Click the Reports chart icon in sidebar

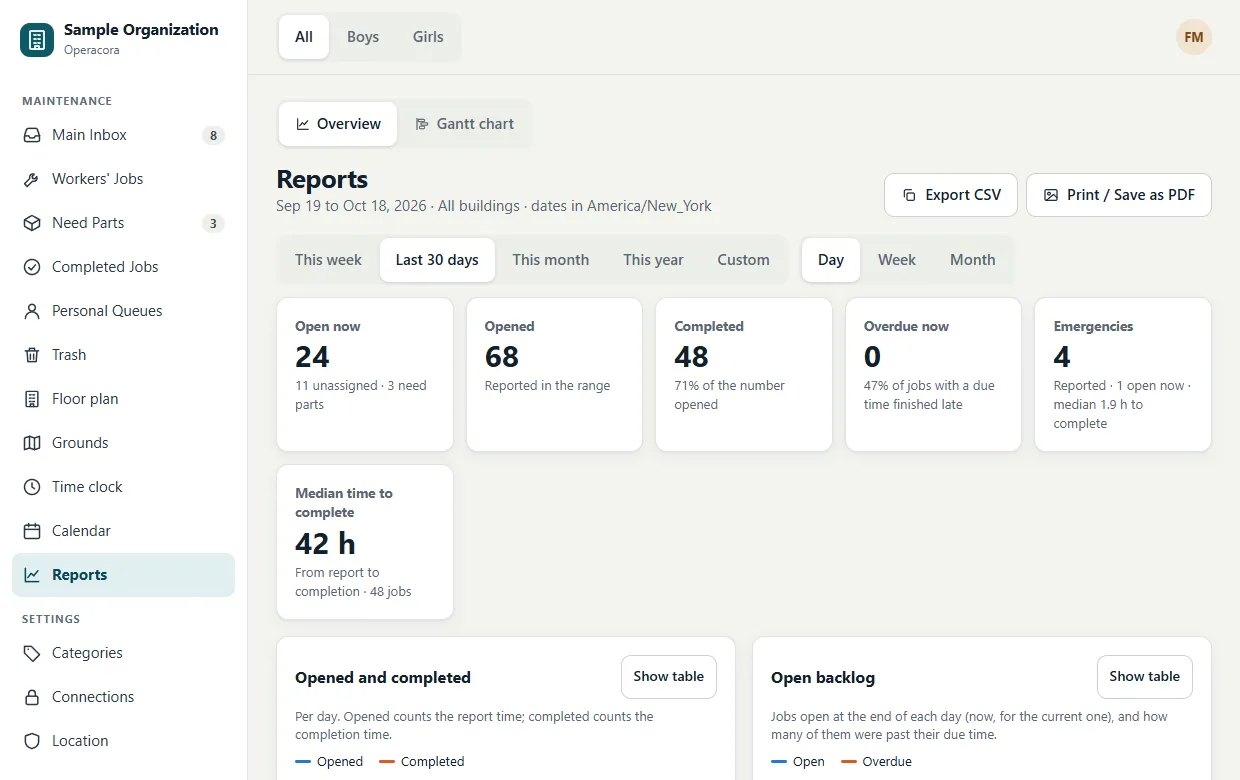[32, 575]
